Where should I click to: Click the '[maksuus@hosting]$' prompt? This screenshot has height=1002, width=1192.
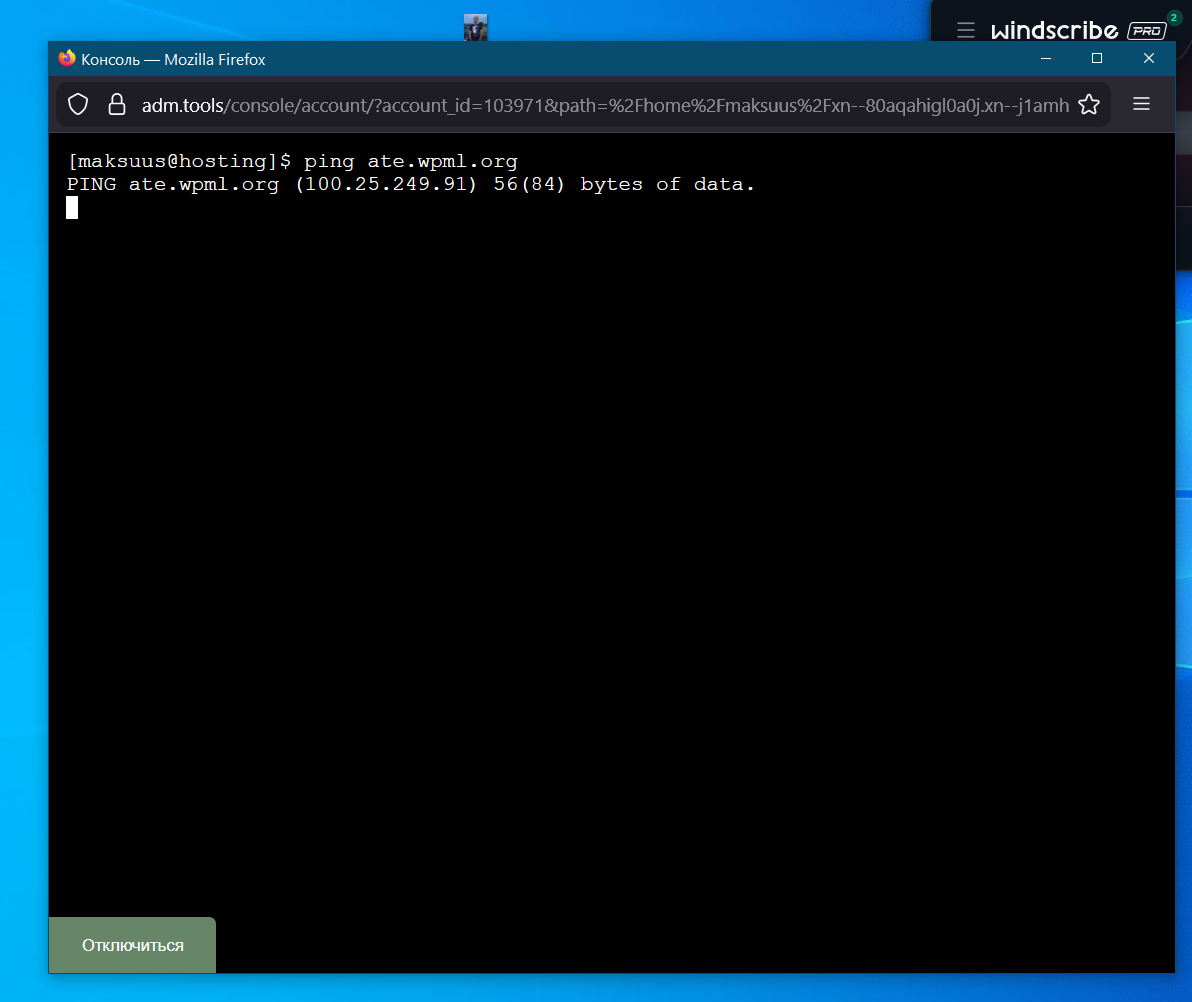click(179, 162)
